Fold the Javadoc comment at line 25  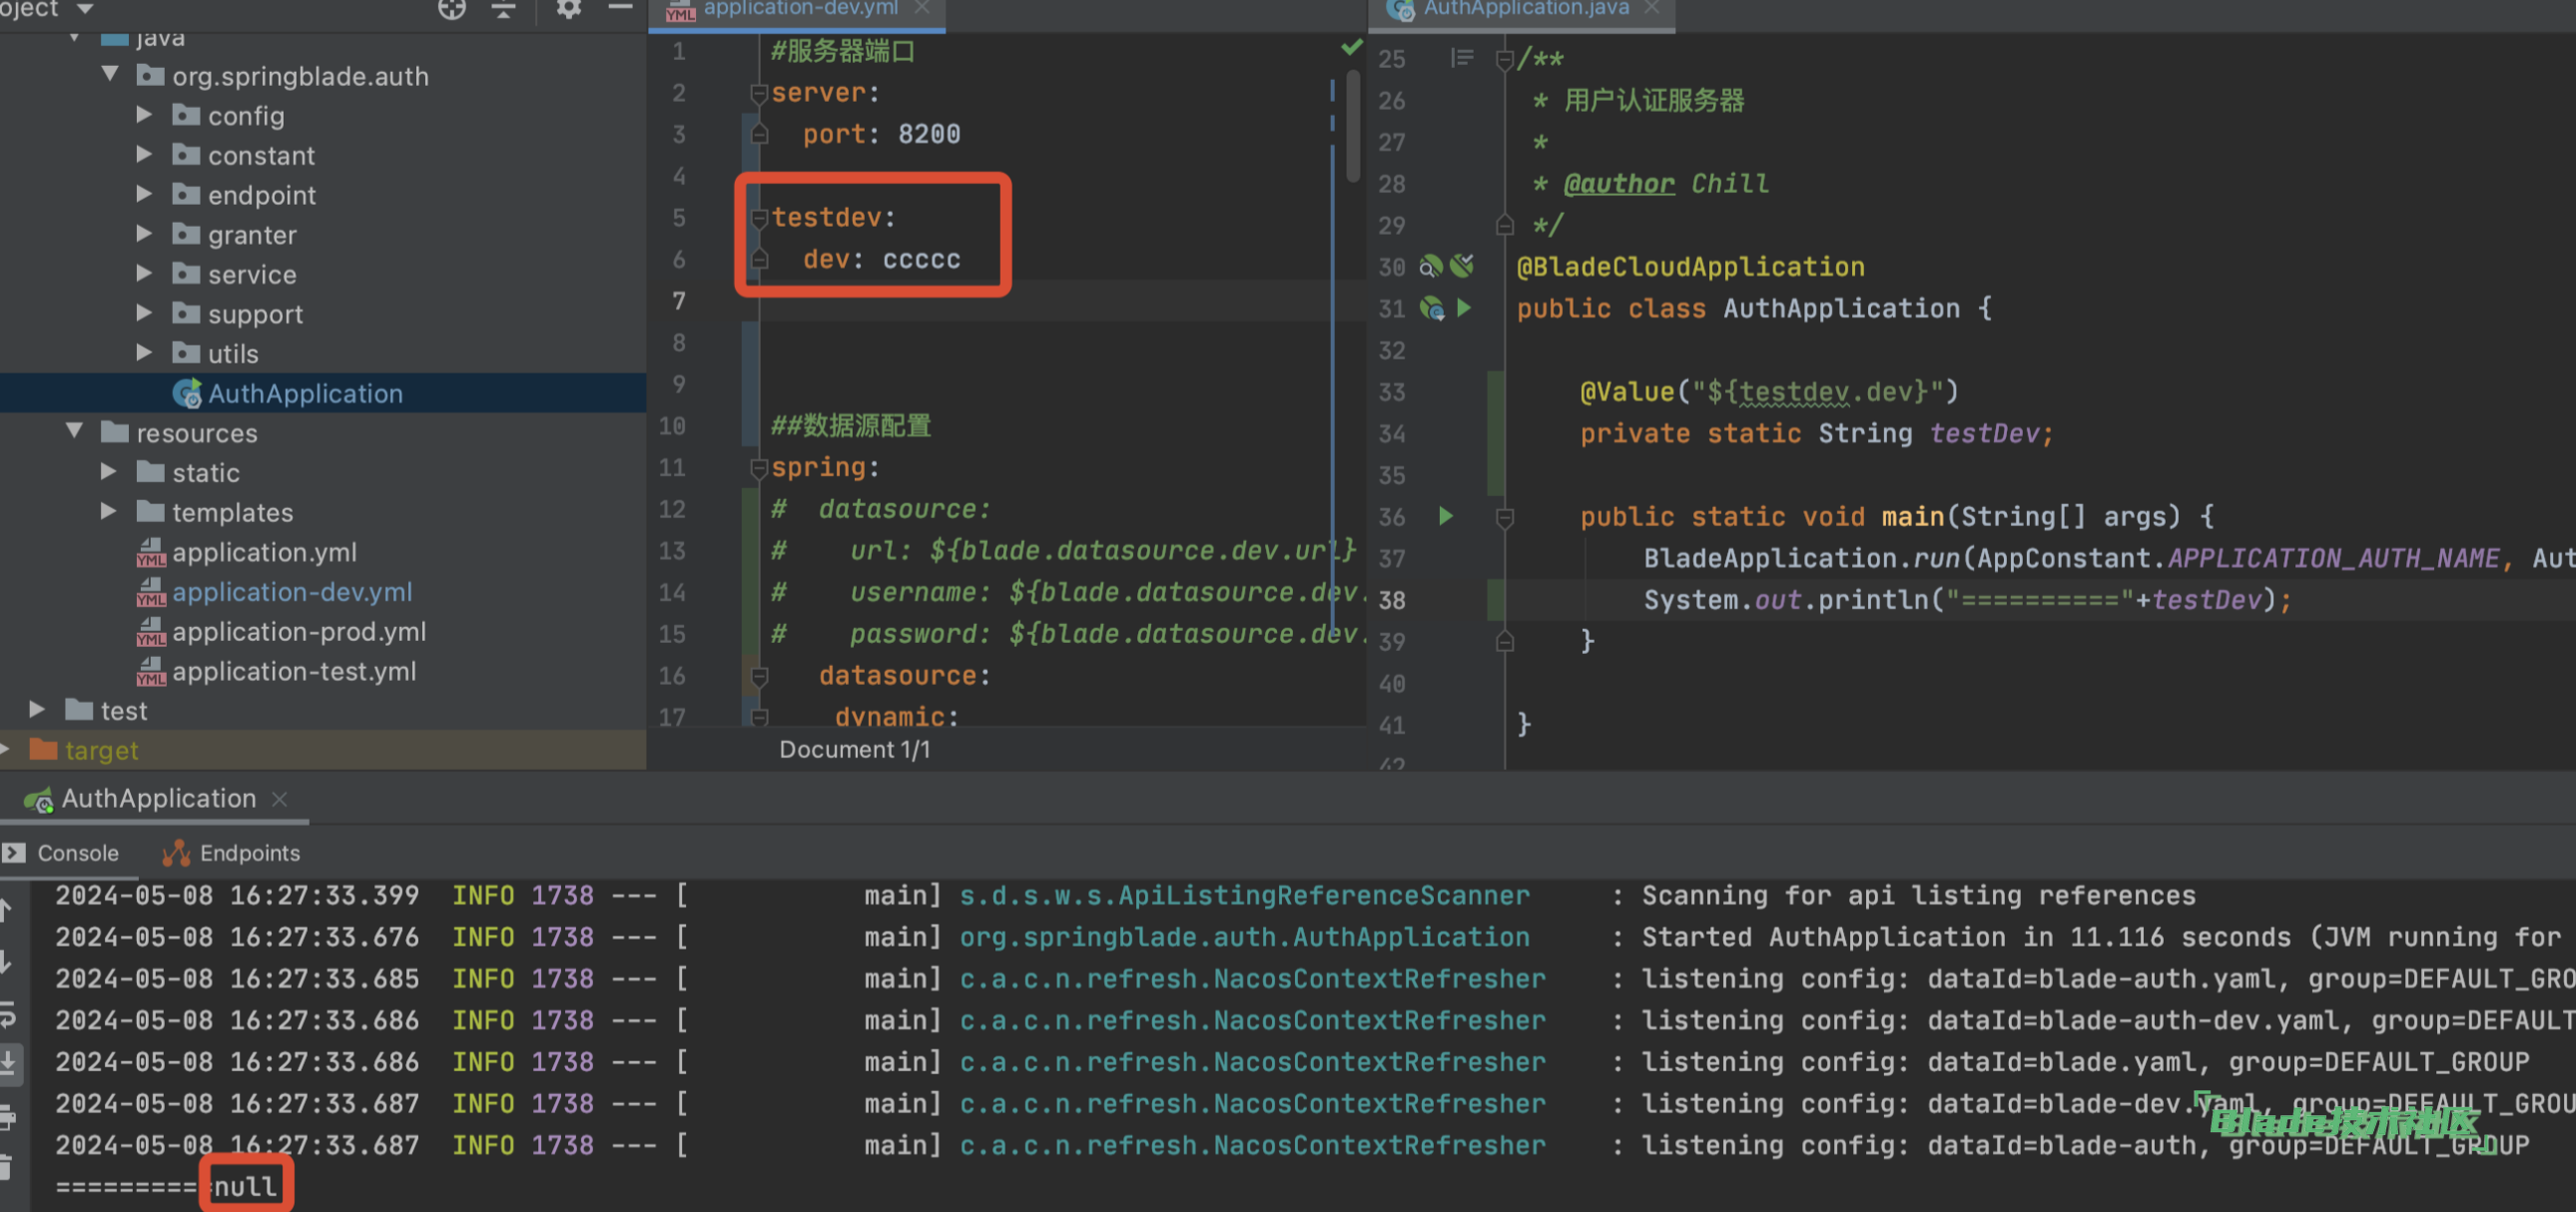coord(1504,60)
